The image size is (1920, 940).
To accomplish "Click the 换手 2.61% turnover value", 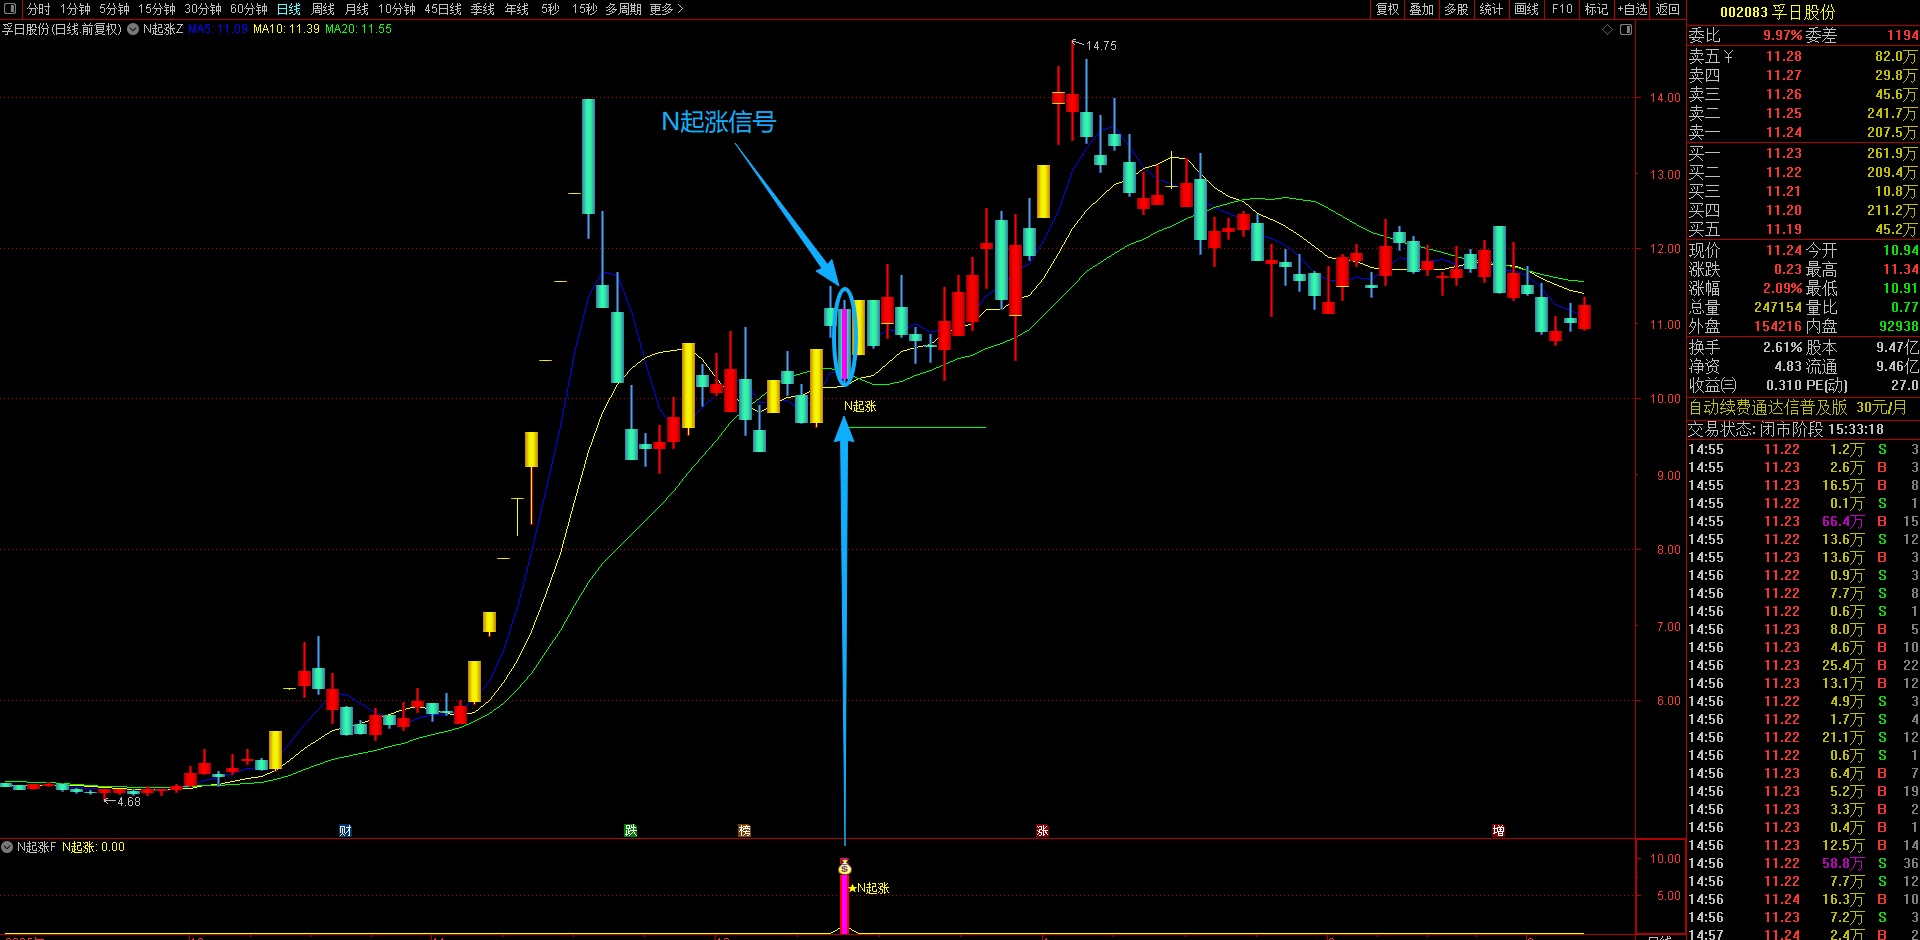I will tap(1781, 347).
